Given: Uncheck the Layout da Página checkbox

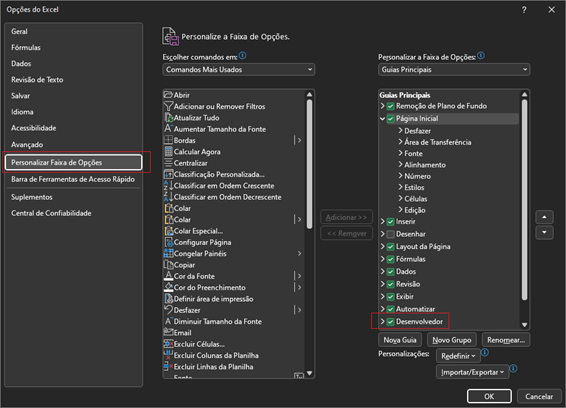Looking at the screenshot, I should click(x=390, y=247).
